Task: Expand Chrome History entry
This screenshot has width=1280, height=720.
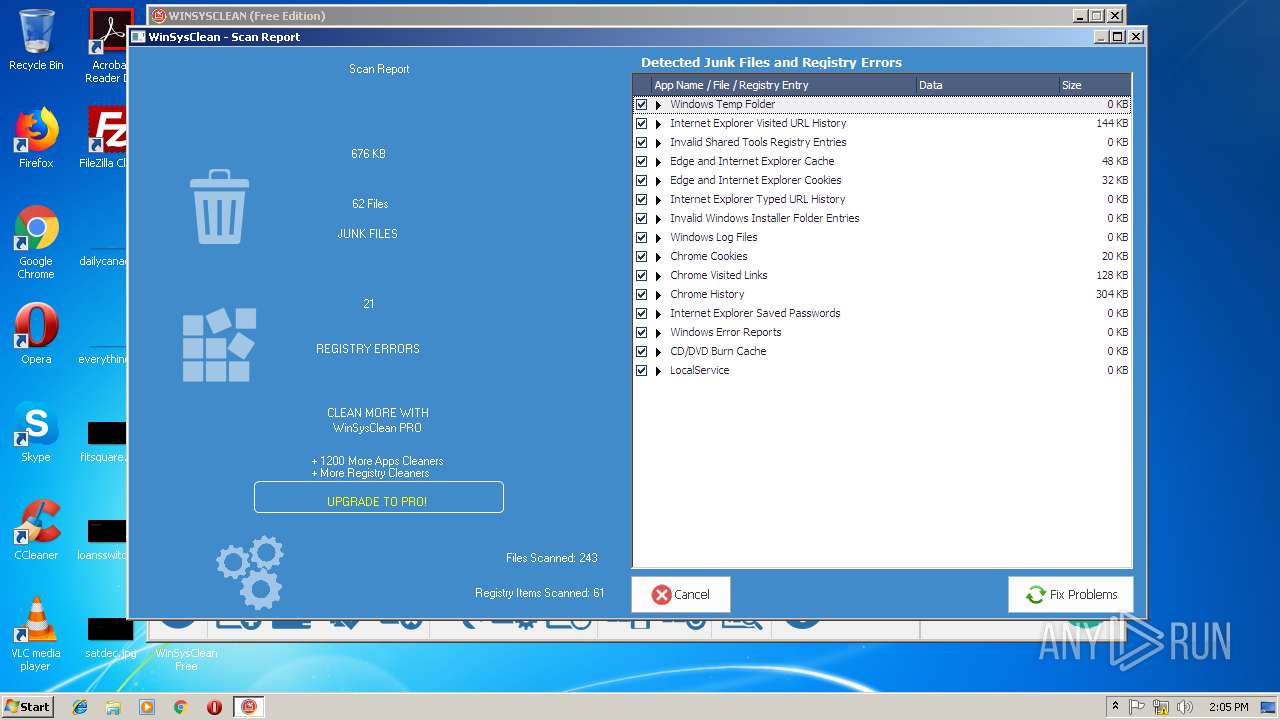Action: coord(658,295)
